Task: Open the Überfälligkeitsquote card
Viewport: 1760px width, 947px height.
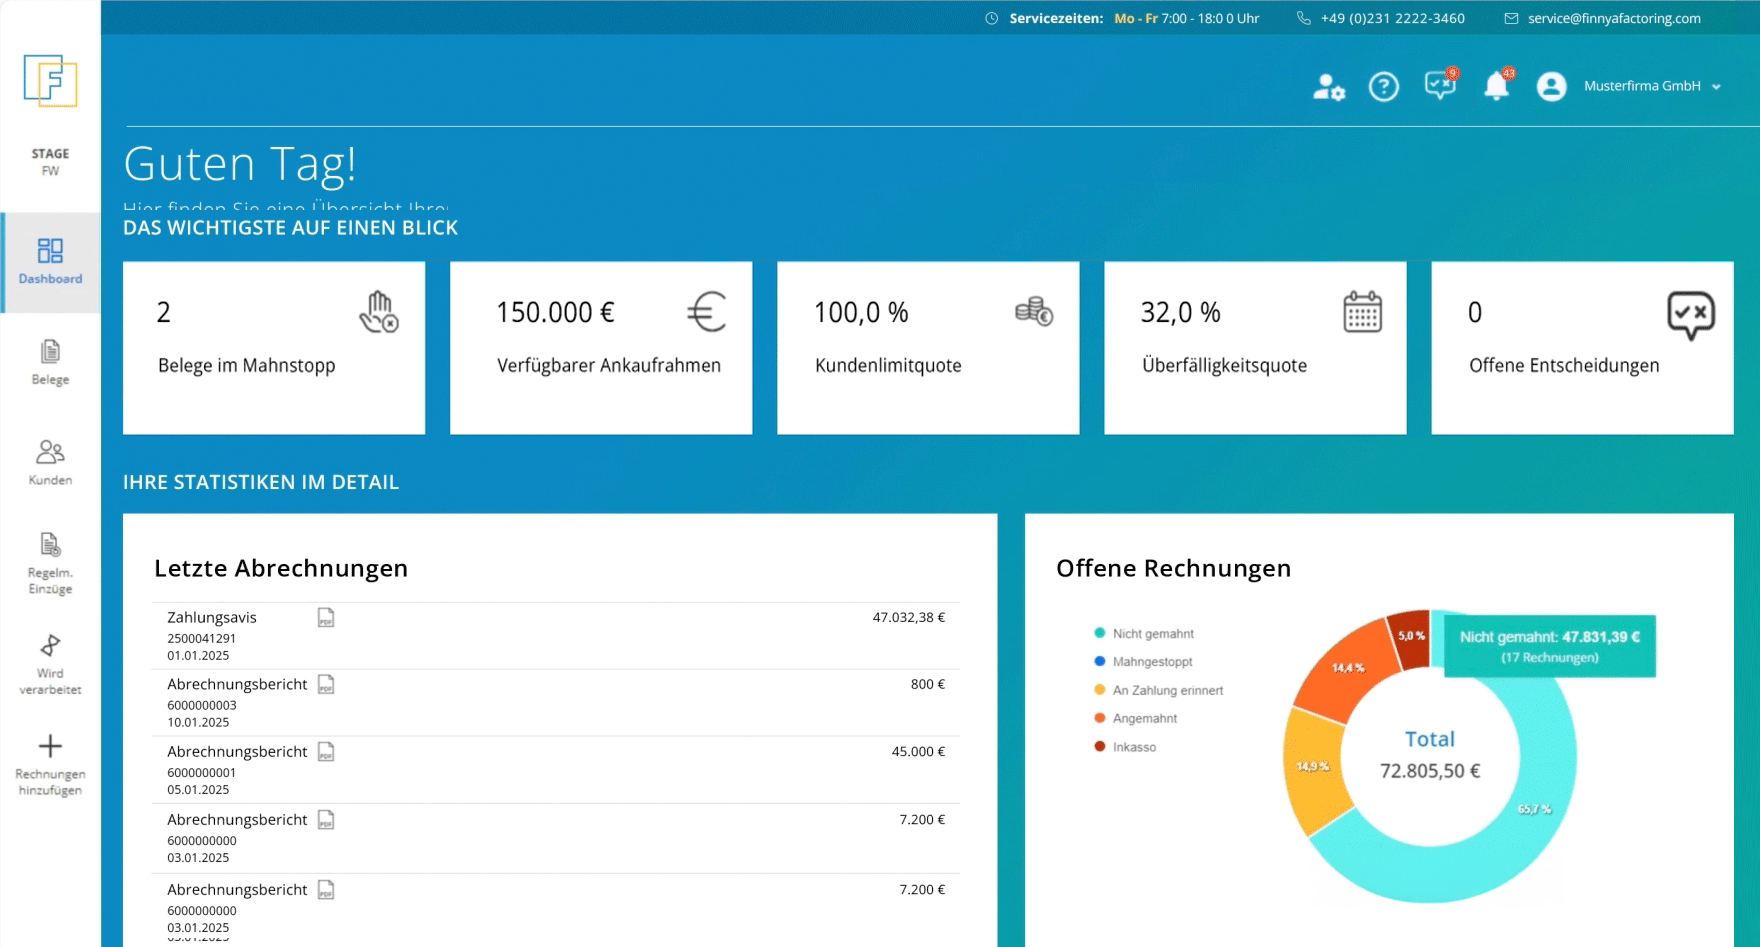Action: 1255,348
